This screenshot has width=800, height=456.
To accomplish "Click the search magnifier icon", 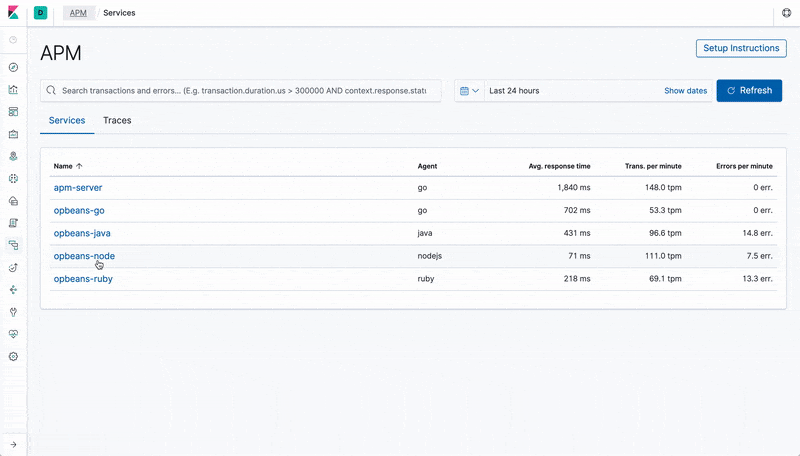I will click(51, 90).
